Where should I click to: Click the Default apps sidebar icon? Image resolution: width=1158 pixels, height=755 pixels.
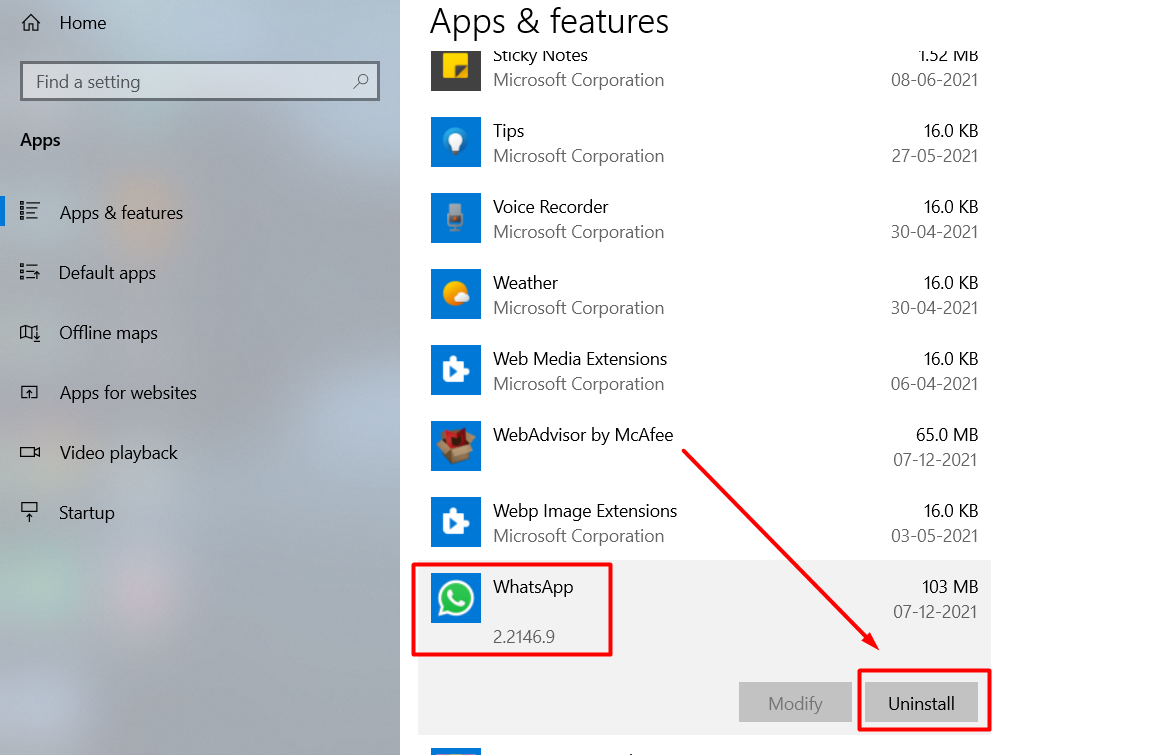30,272
